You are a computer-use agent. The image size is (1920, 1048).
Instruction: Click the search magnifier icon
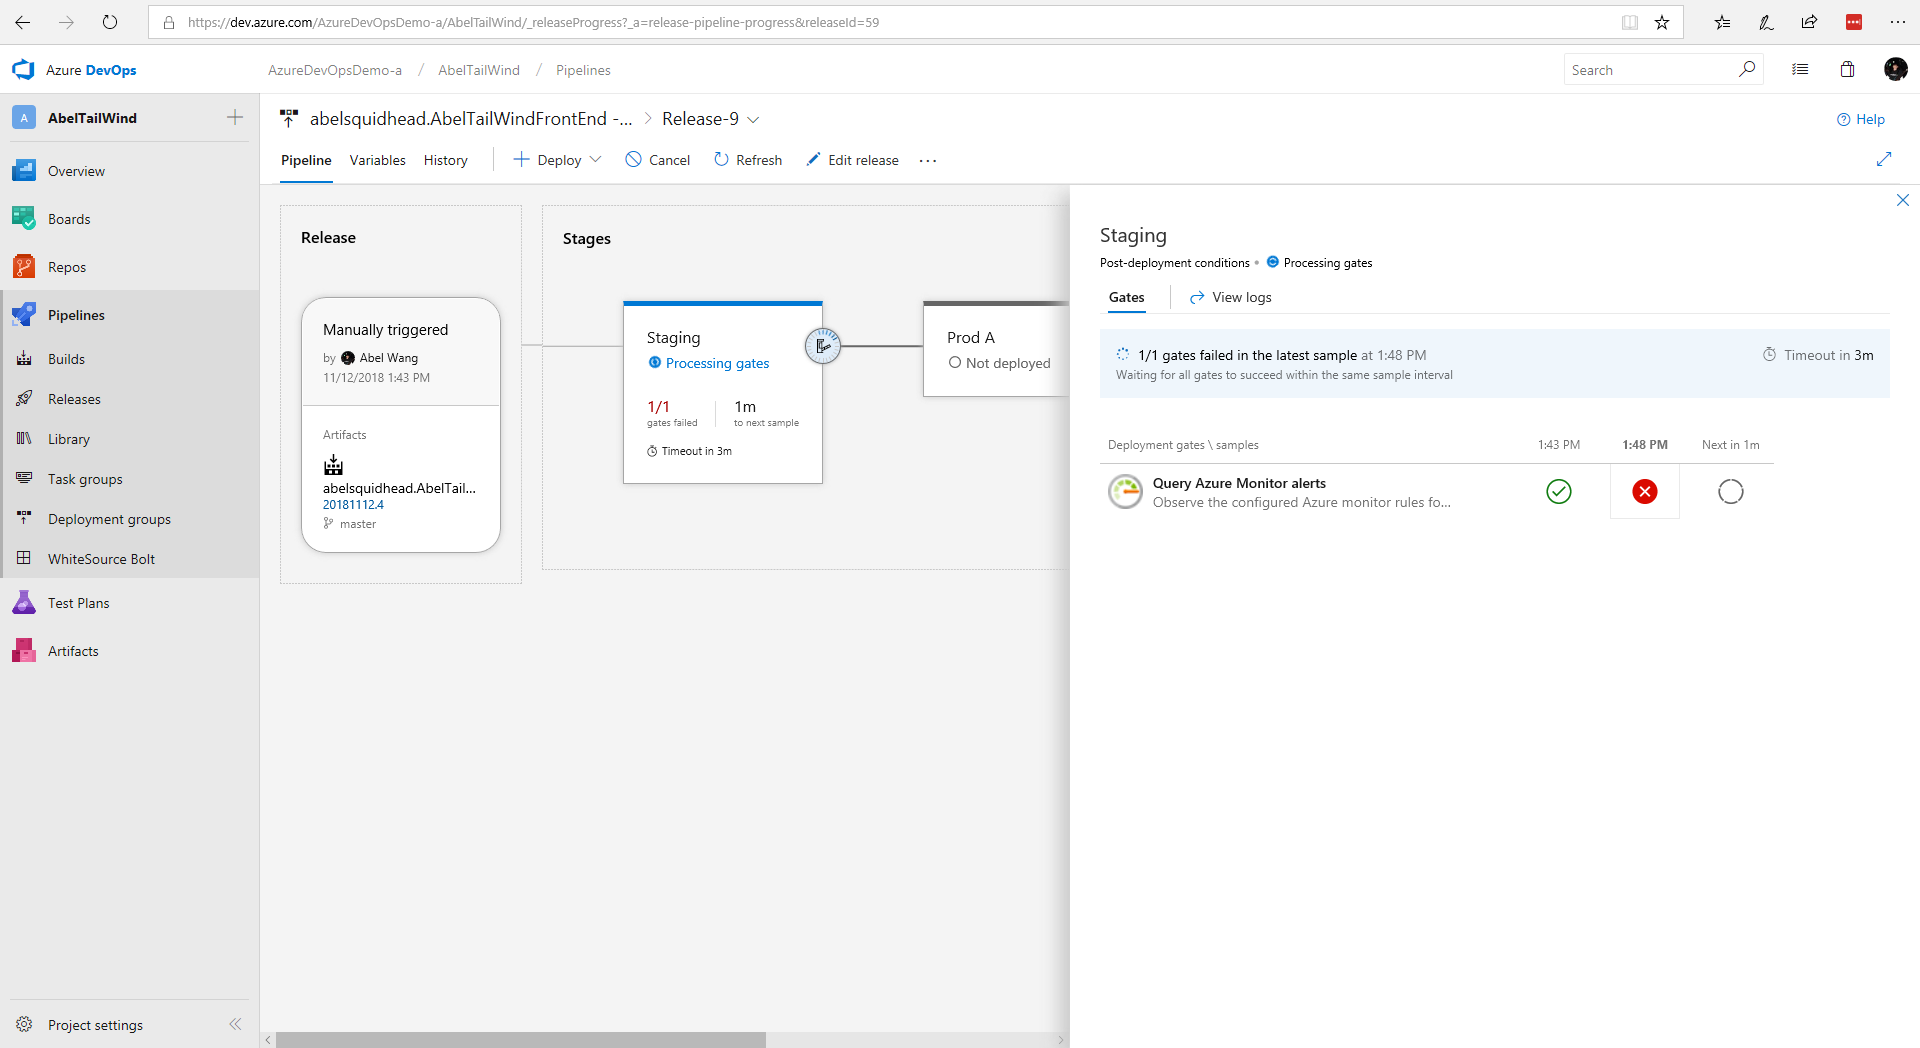pyautogui.click(x=1747, y=69)
